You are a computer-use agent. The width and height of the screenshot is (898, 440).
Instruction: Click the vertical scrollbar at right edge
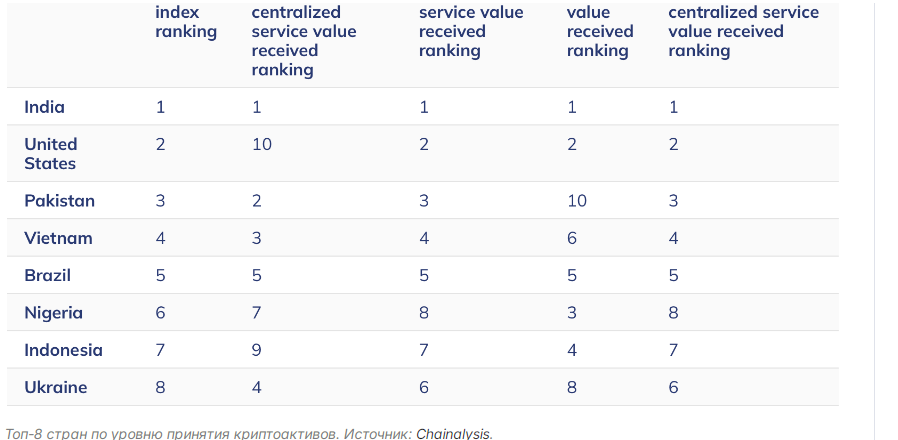click(875, 220)
